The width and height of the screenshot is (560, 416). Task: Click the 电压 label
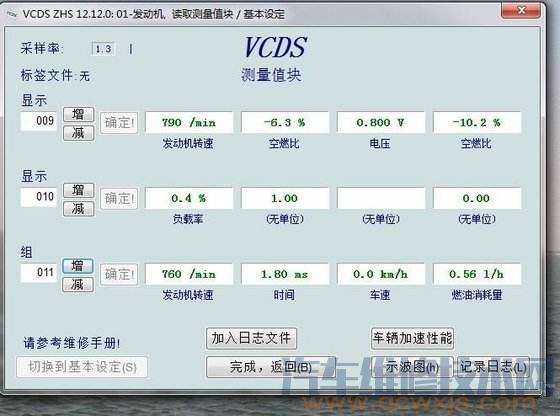(380, 144)
